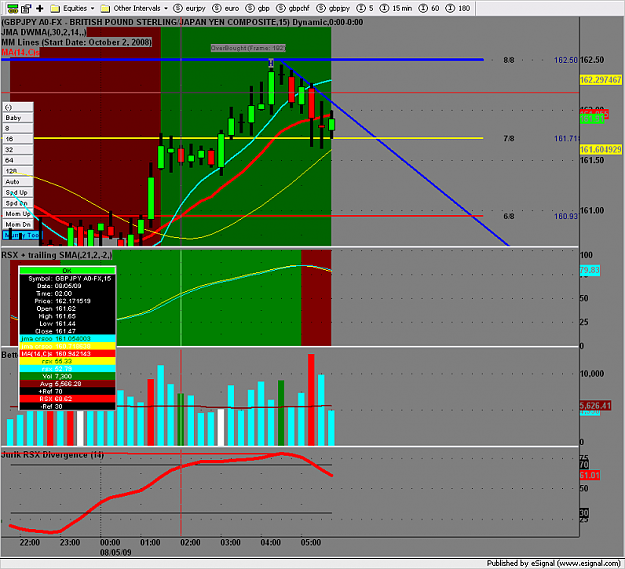This screenshot has width=625, height=569.
Task: Click the Spd Dn button
Action: pos(18,203)
